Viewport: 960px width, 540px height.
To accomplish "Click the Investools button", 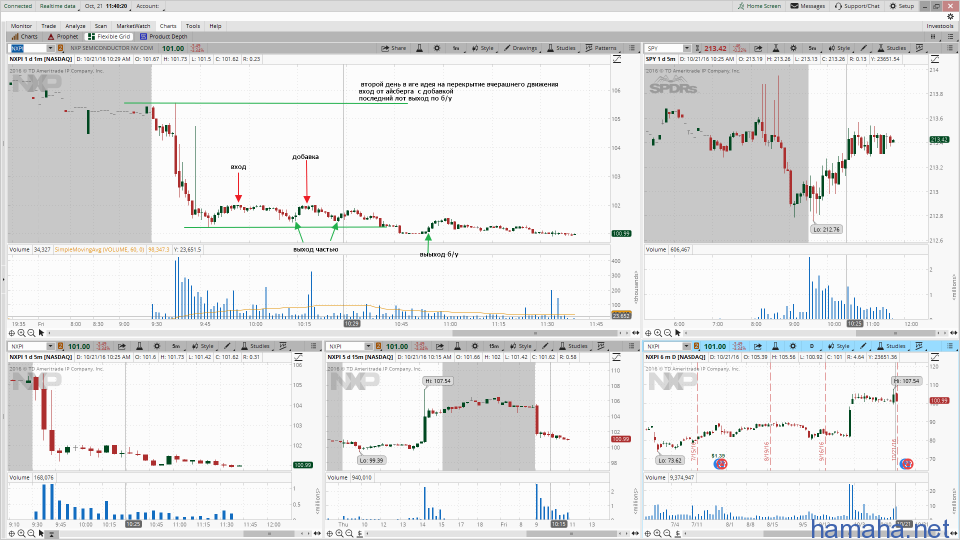I will (940, 26).
